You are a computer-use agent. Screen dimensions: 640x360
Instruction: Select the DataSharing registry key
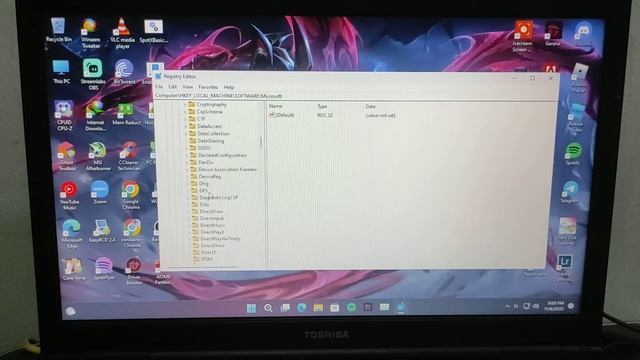click(x=211, y=141)
